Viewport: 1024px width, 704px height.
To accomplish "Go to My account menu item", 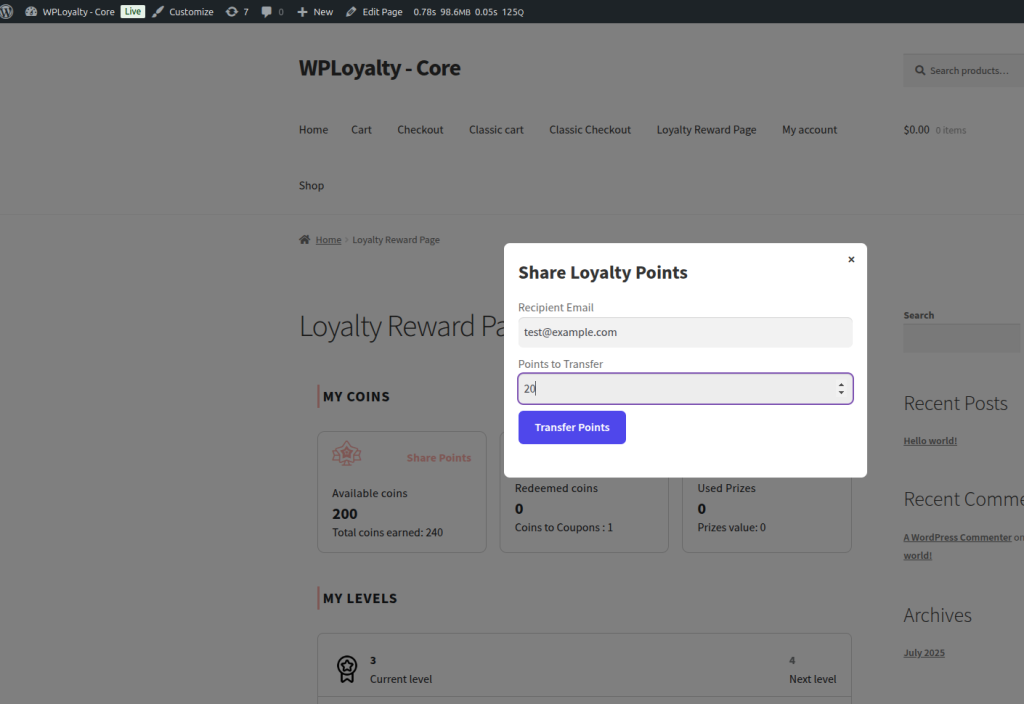I will pos(809,129).
